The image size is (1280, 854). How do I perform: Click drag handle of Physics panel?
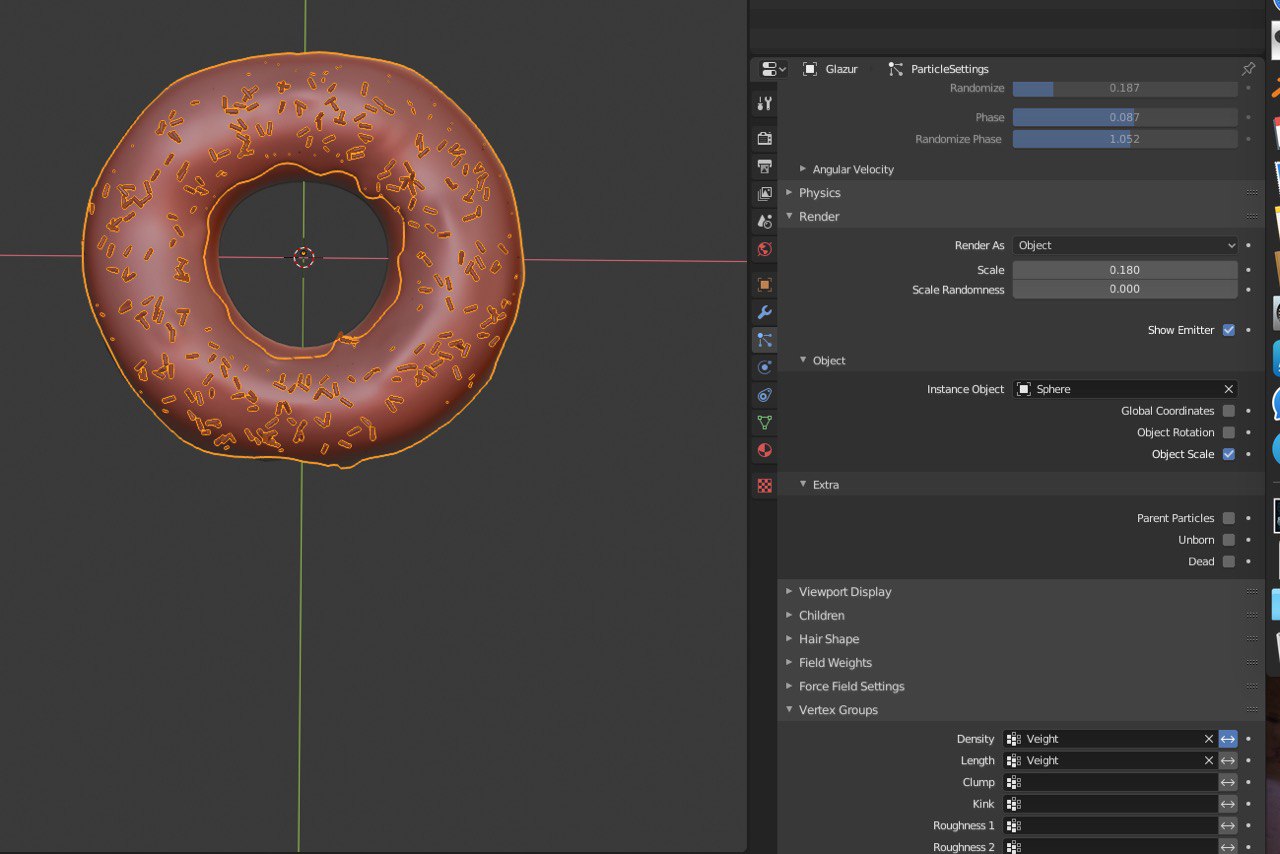tap(1251, 193)
